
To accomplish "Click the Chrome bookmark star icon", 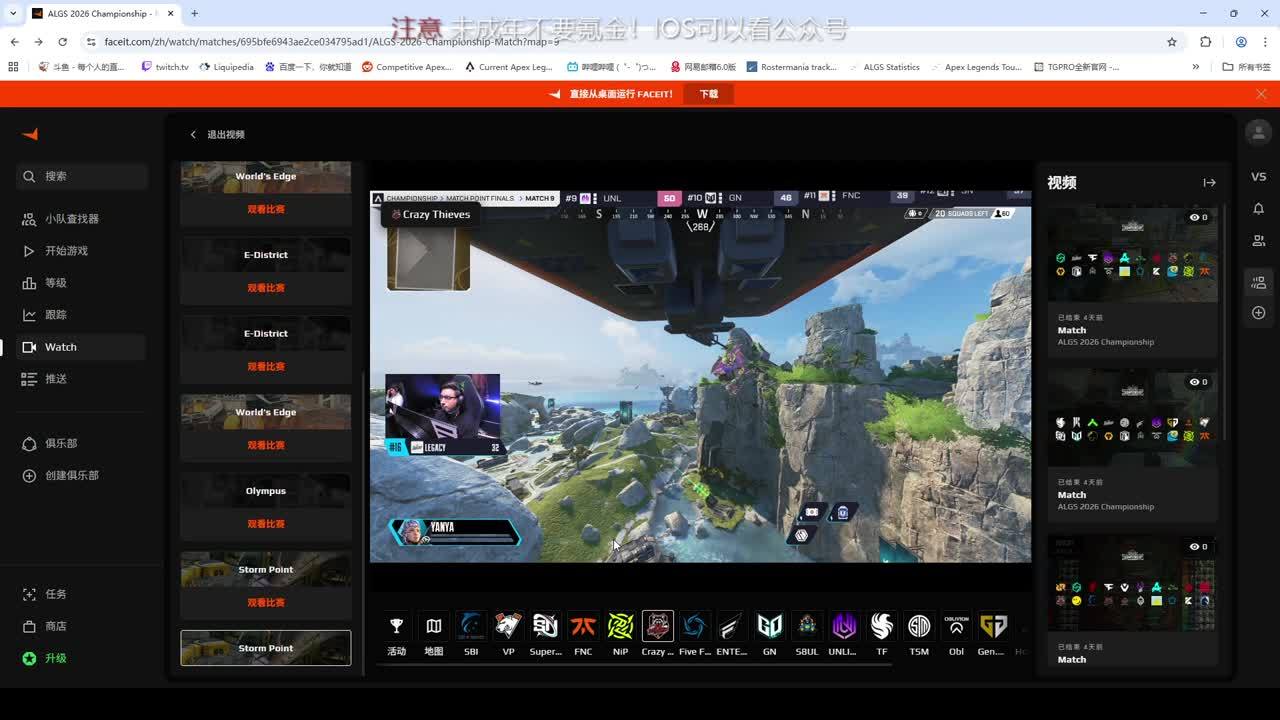I will click(x=1172, y=42).
